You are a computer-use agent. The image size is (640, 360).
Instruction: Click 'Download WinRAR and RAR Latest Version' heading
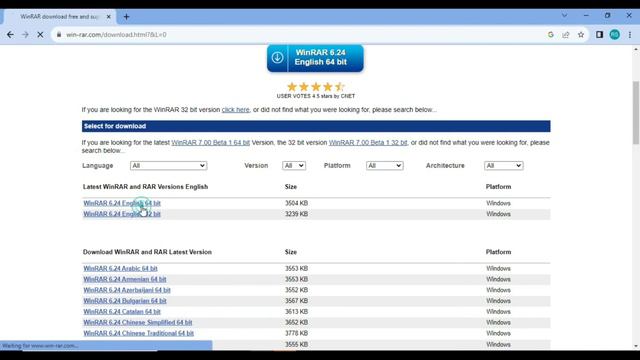(x=147, y=252)
